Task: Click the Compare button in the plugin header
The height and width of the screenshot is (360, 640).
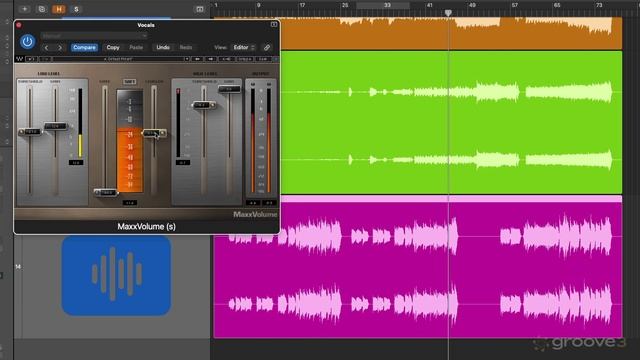Action: tap(84, 47)
